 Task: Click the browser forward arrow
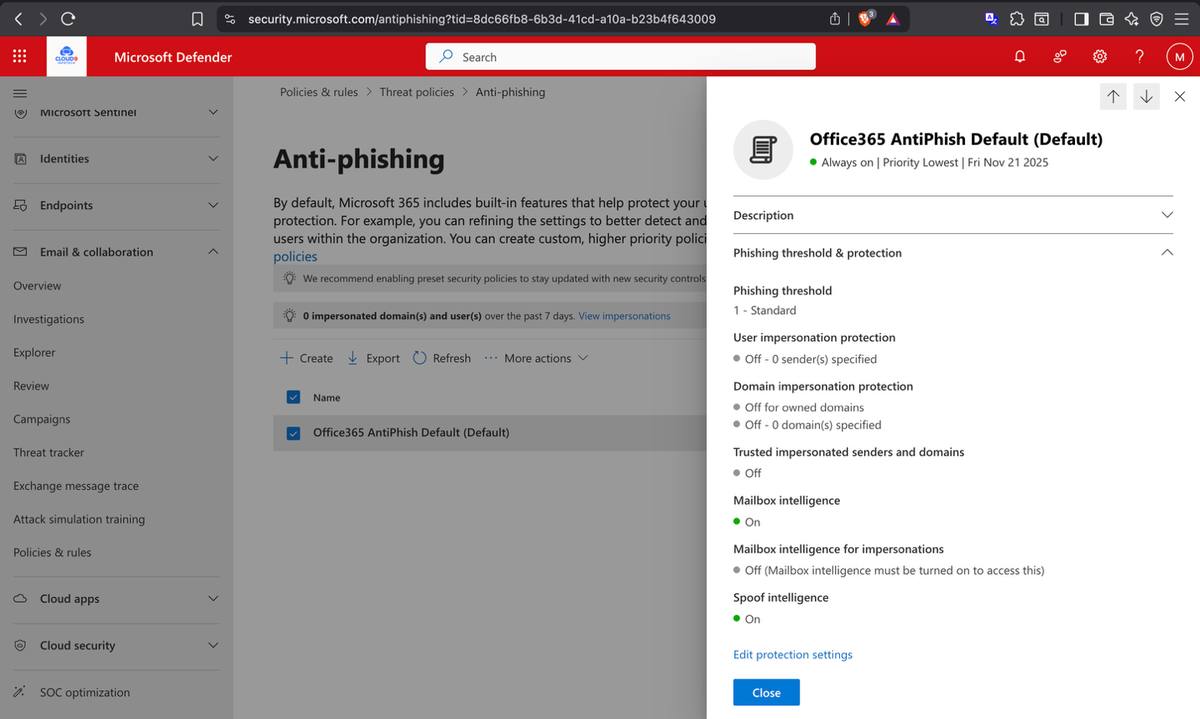coord(42,18)
